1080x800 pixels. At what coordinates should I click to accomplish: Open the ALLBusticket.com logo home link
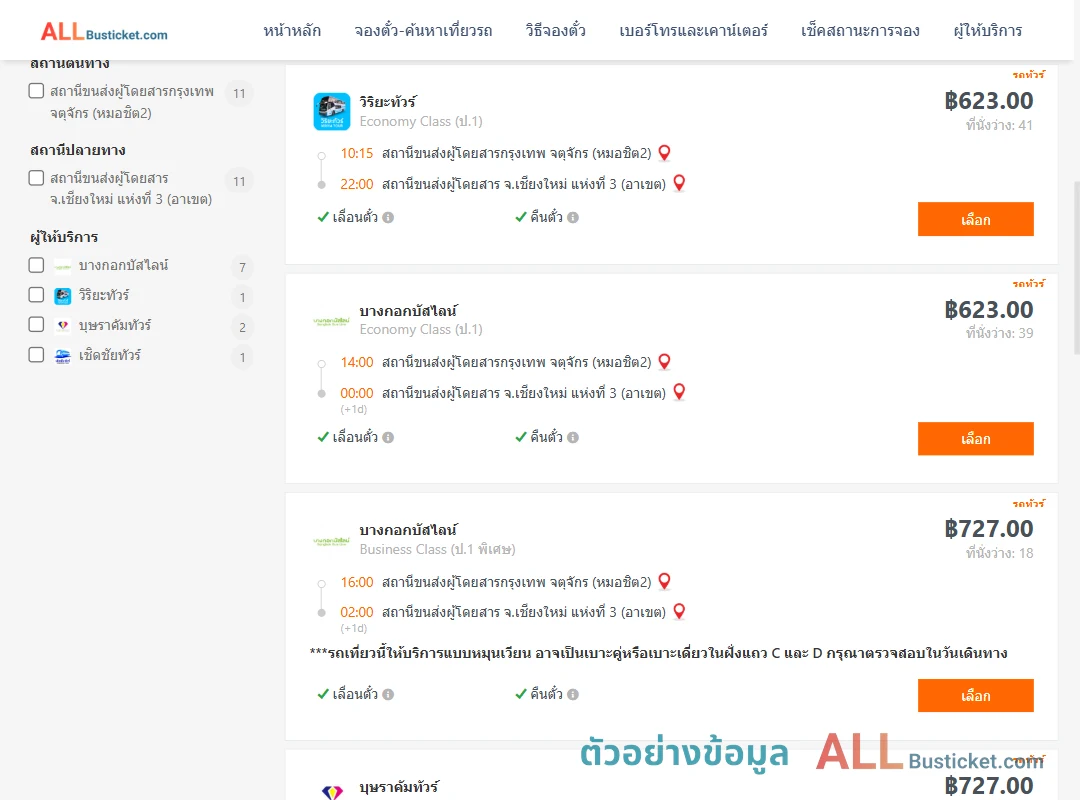click(x=104, y=32)
